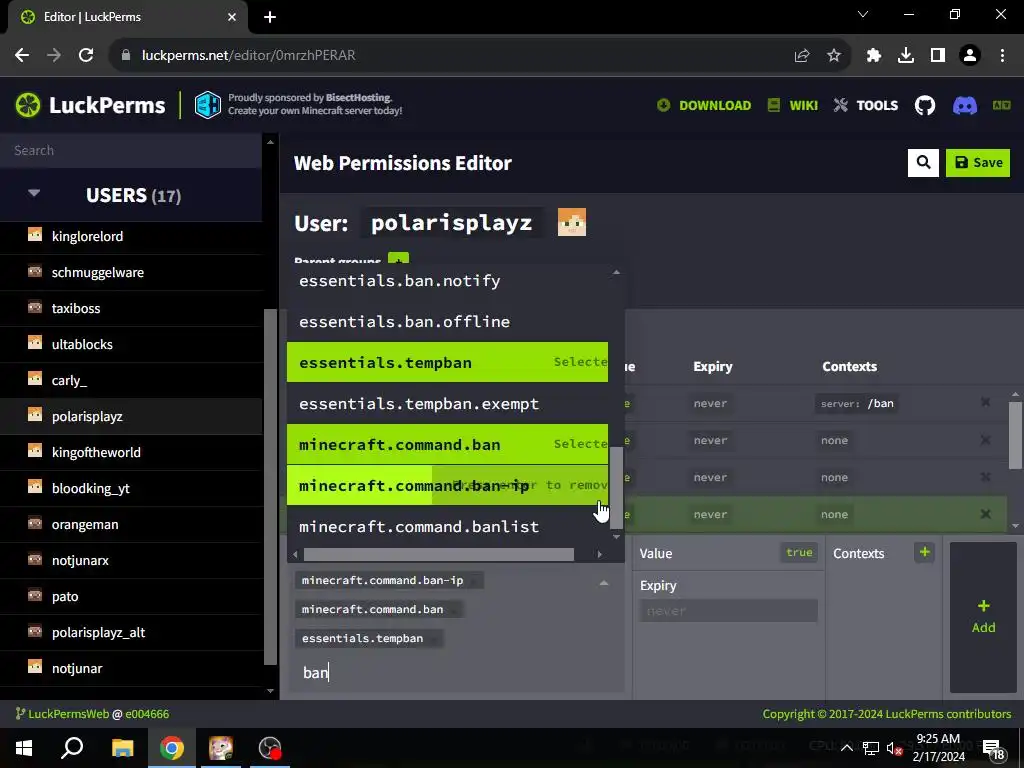Bookmark the page with the star icon

834,55
